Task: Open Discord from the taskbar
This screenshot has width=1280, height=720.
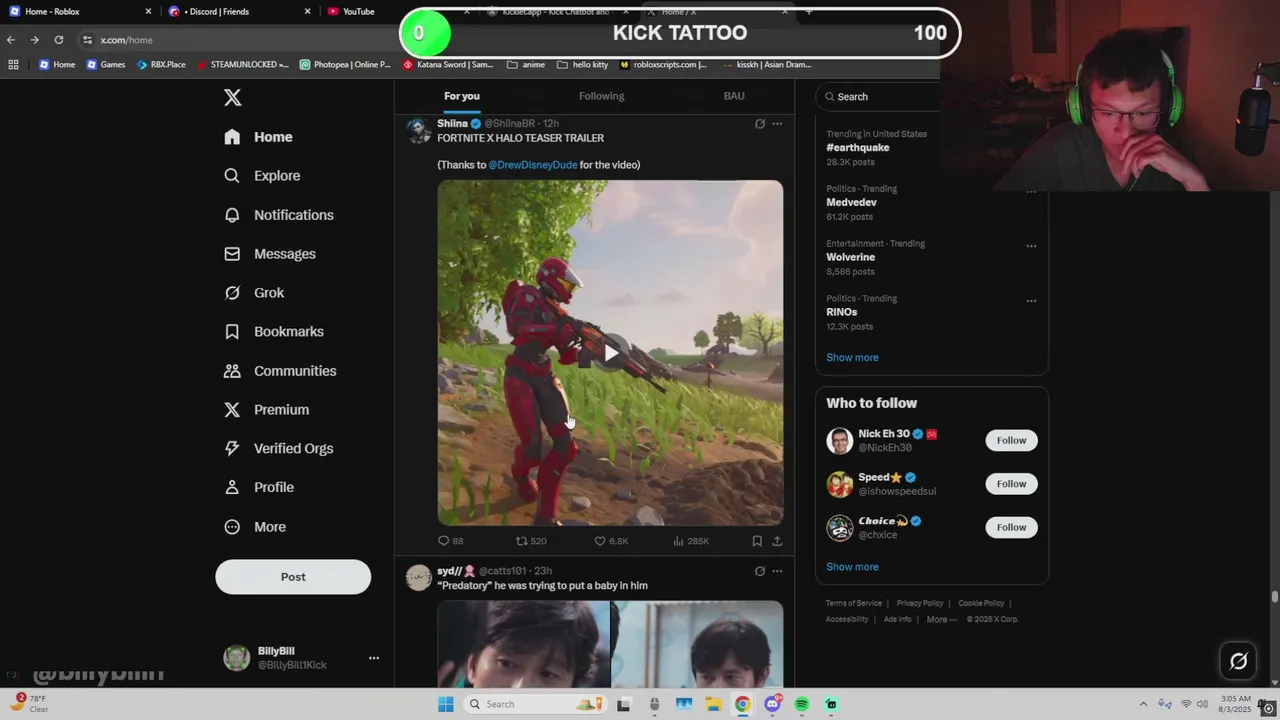Action: pos(772,704)
